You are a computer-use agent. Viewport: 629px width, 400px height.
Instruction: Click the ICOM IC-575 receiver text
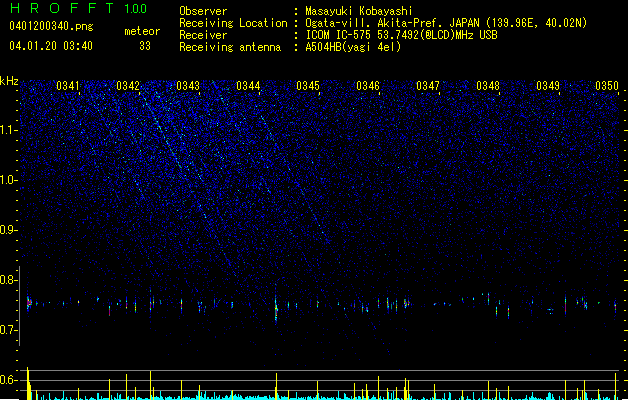pyautogui.click(x=401, y=35)
